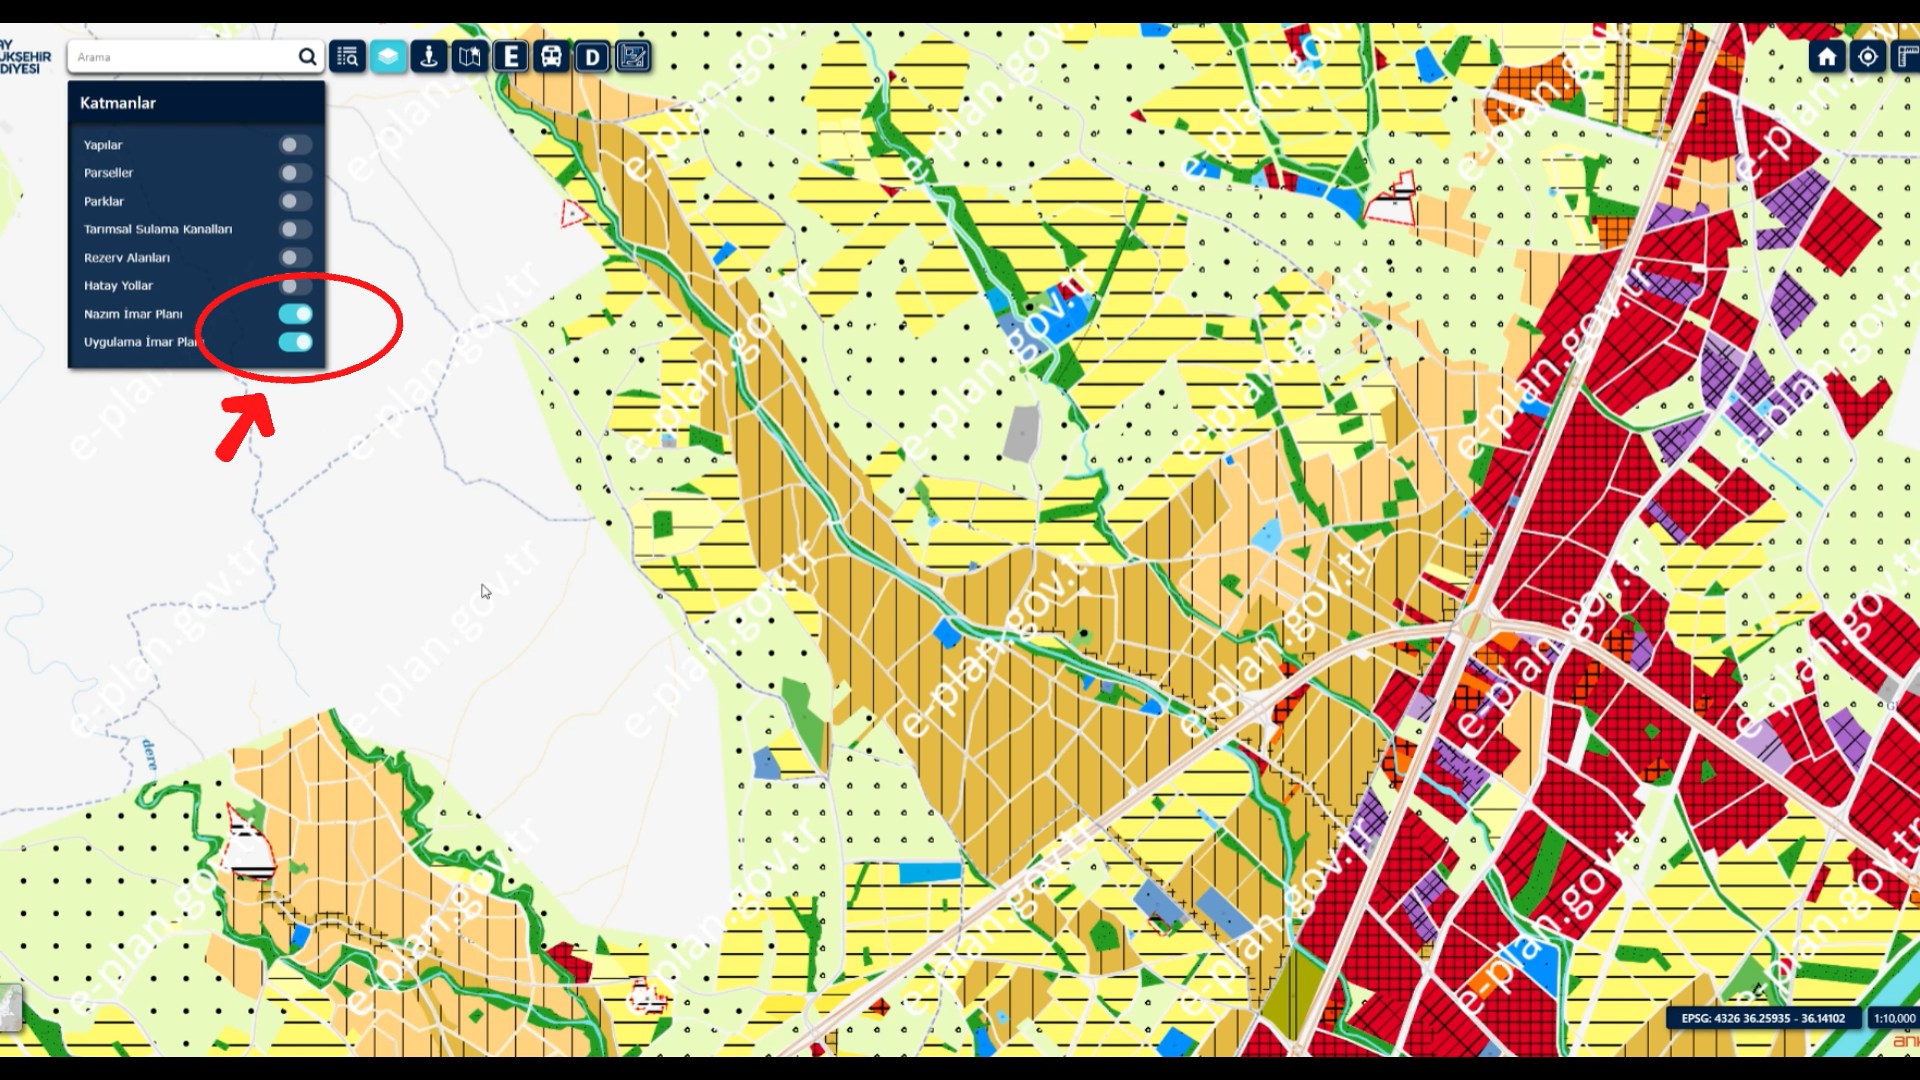Screen dimensions: 1920x1080
Task: Click the D toolbar button
Action: [592, 57]
